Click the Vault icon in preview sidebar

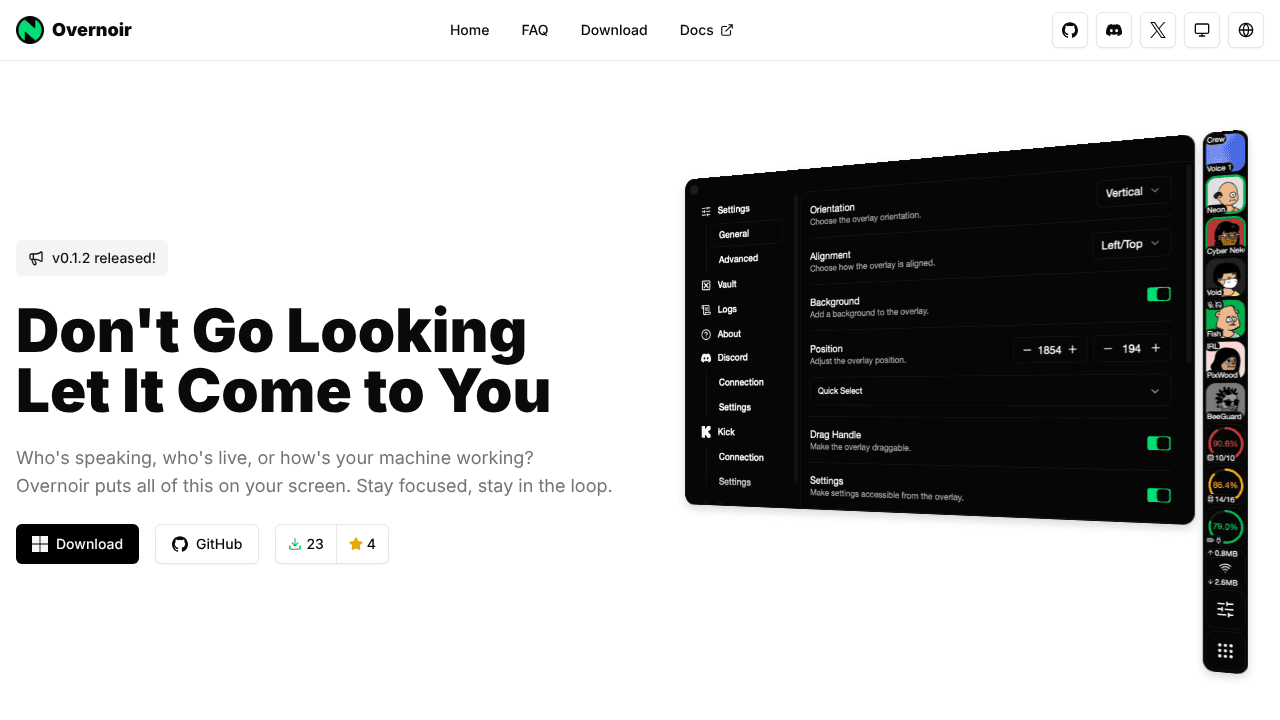point(706,285)
